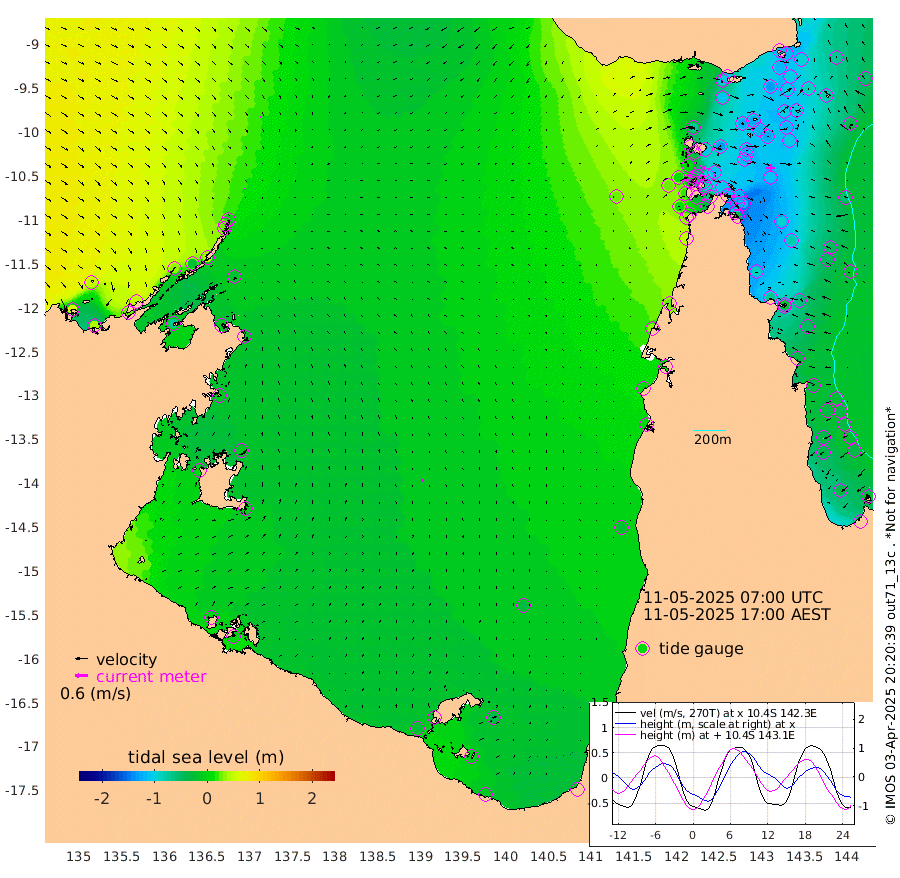Viewport: 900px width, 878px height.
Task: Click the '11-05-2025 17:00 AEST' timestamp
Action: click(x=736, y=615)
